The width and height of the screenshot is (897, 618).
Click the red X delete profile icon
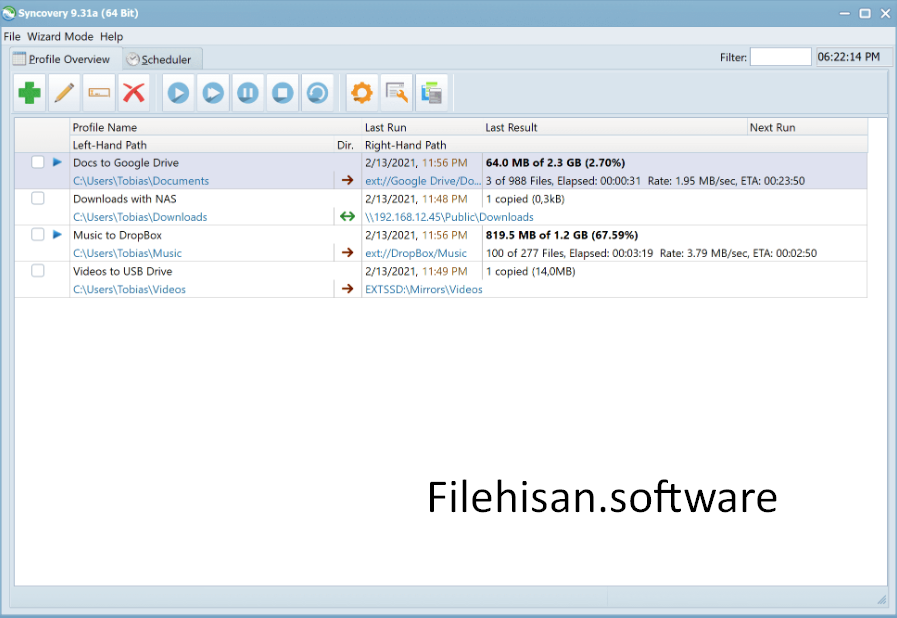133,93
